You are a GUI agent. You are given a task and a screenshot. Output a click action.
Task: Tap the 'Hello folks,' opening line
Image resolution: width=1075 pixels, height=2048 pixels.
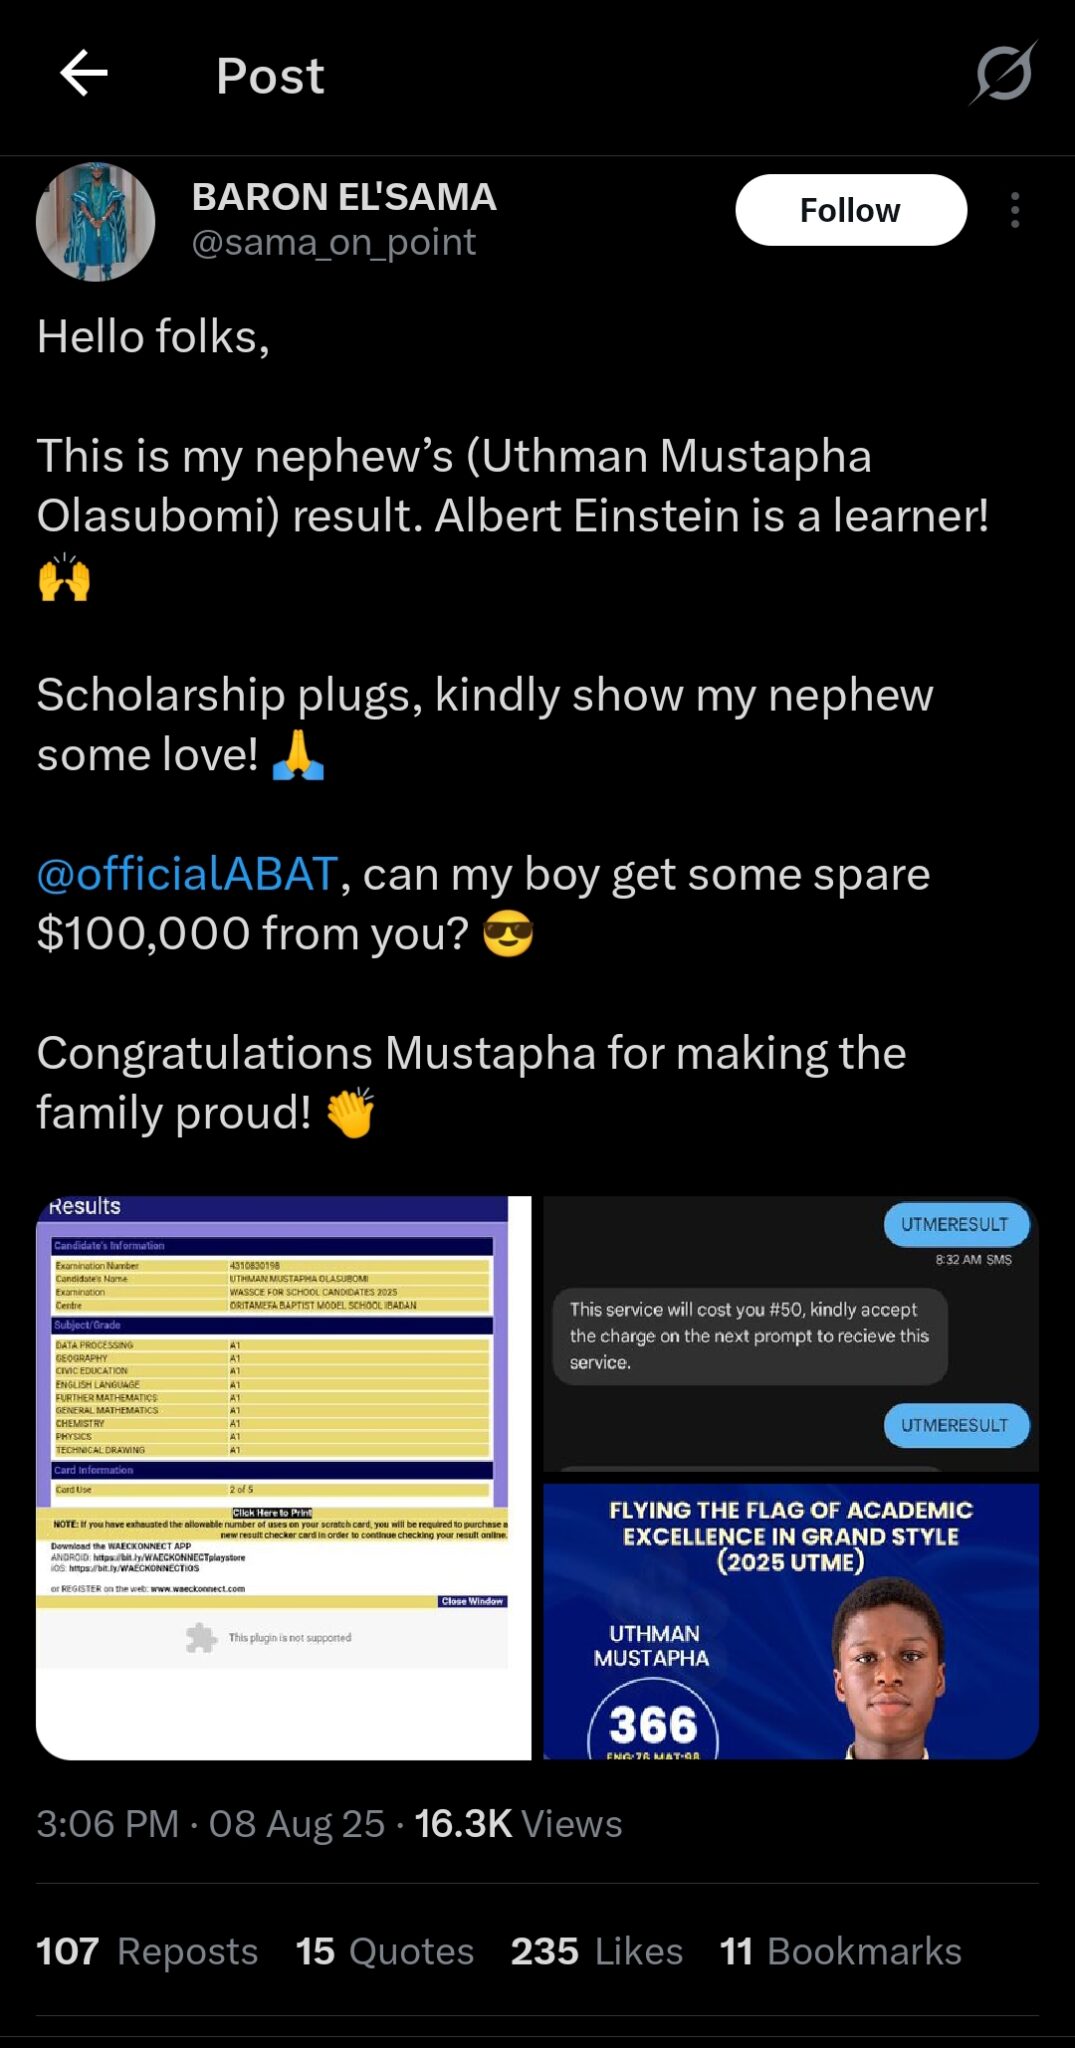click(x=153, y=337)
